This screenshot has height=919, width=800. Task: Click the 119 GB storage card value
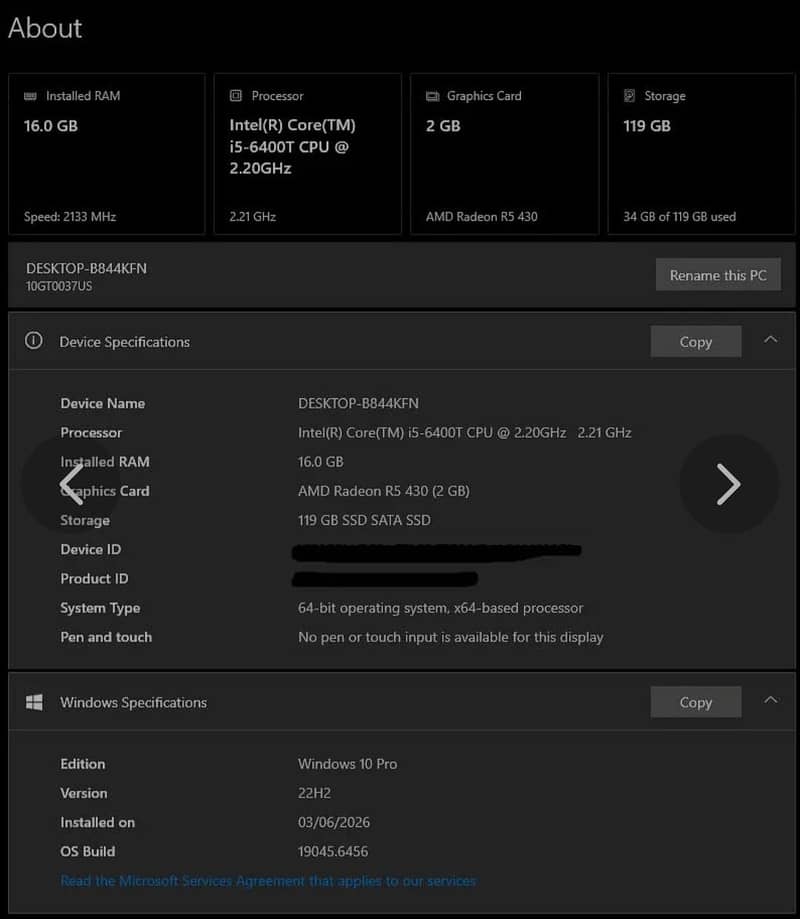(x=647, y=125)
